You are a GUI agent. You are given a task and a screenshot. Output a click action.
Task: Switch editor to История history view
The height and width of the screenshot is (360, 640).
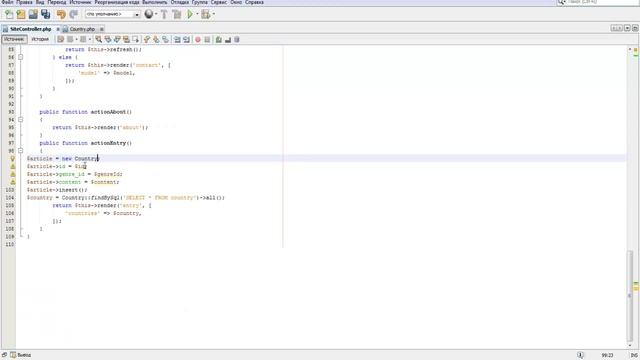pyautogui.click(x=40, y=39)
